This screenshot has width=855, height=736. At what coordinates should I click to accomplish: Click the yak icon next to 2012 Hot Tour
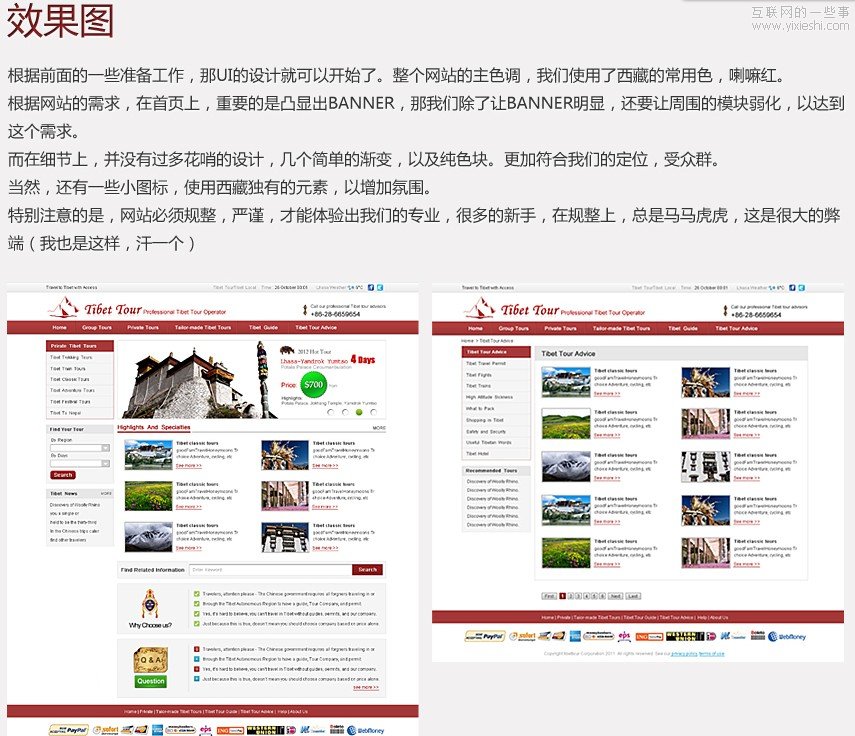(287, 349)
